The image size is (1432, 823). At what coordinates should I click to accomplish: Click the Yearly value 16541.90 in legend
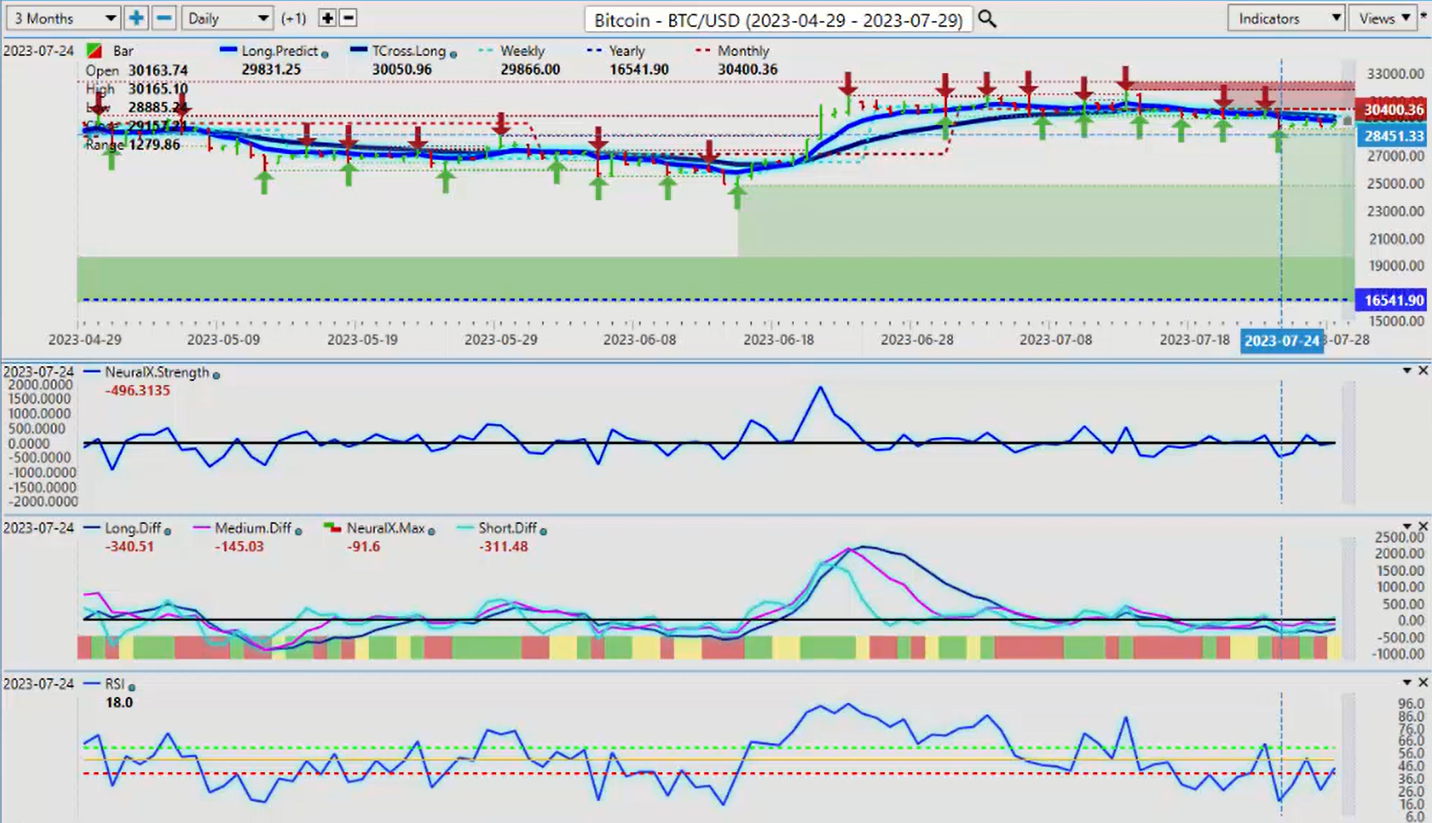pyautogui.click(x=639, y=70)
